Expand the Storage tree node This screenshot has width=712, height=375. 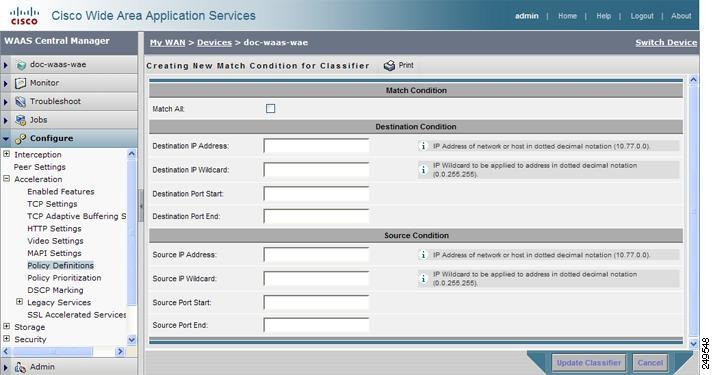click(6, 326)
